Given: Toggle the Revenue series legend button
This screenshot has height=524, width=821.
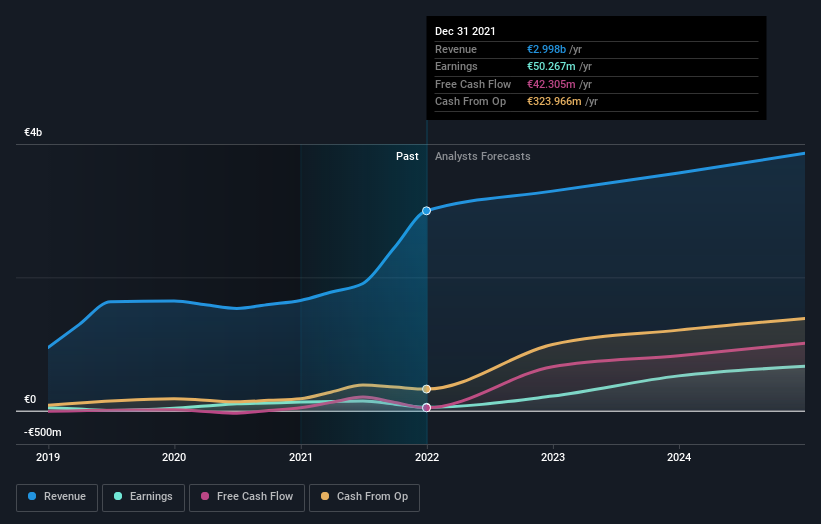Looking at the screenshot, I should pos(57,497).
